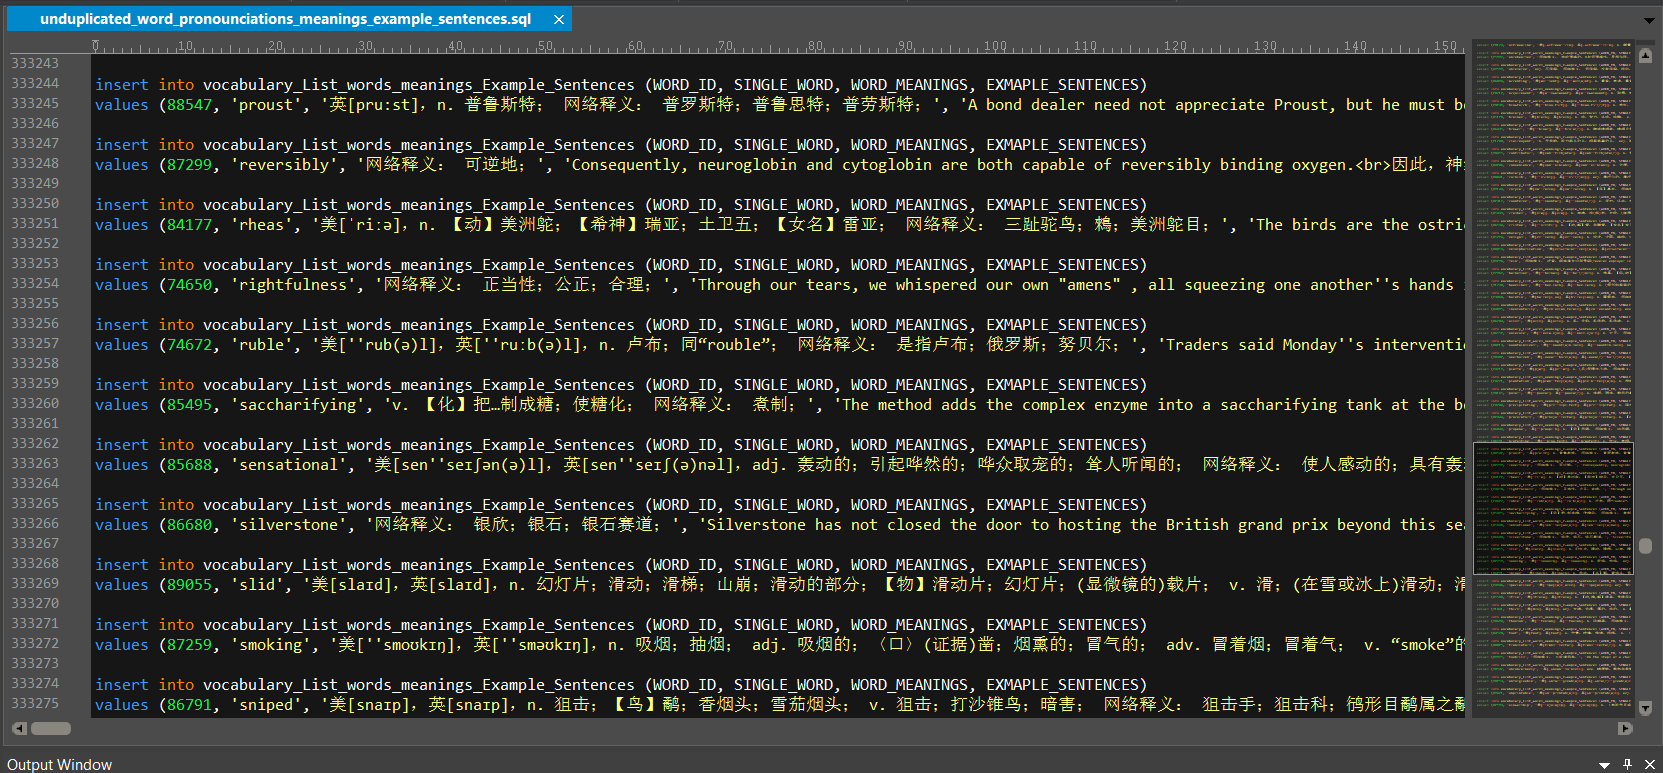This screenshot has width=1663, height=773.
Task: Click 'Through' in the rightfulness example sentence
Action: tap(729, 285)
